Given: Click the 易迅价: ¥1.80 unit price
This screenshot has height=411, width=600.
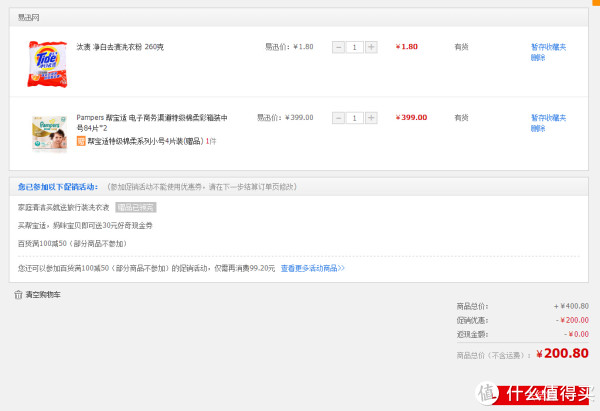Looking at the screenshot, I should tap(289, 47).
